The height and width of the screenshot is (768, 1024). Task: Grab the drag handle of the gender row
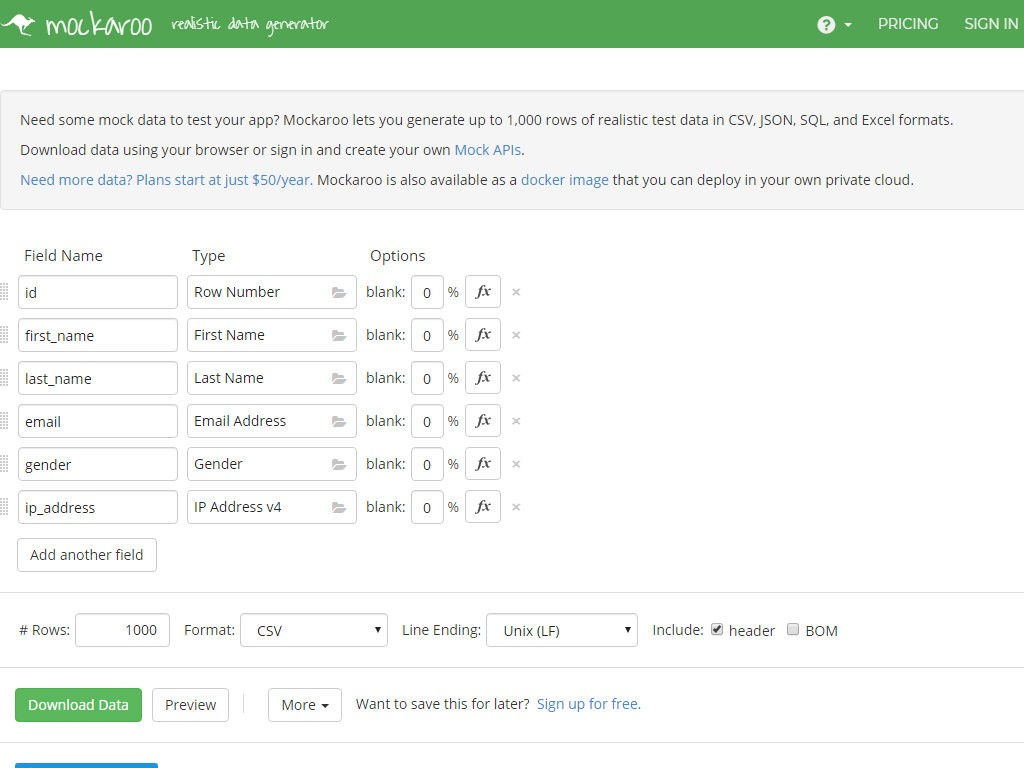pyautogui.click(x=4, y=464)
